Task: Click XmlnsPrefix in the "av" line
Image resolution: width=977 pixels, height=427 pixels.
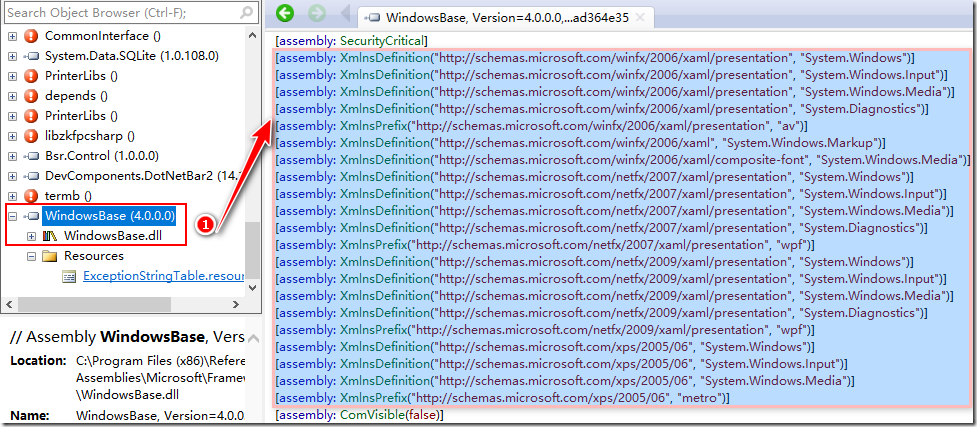Action: click(x=373, y=125)
